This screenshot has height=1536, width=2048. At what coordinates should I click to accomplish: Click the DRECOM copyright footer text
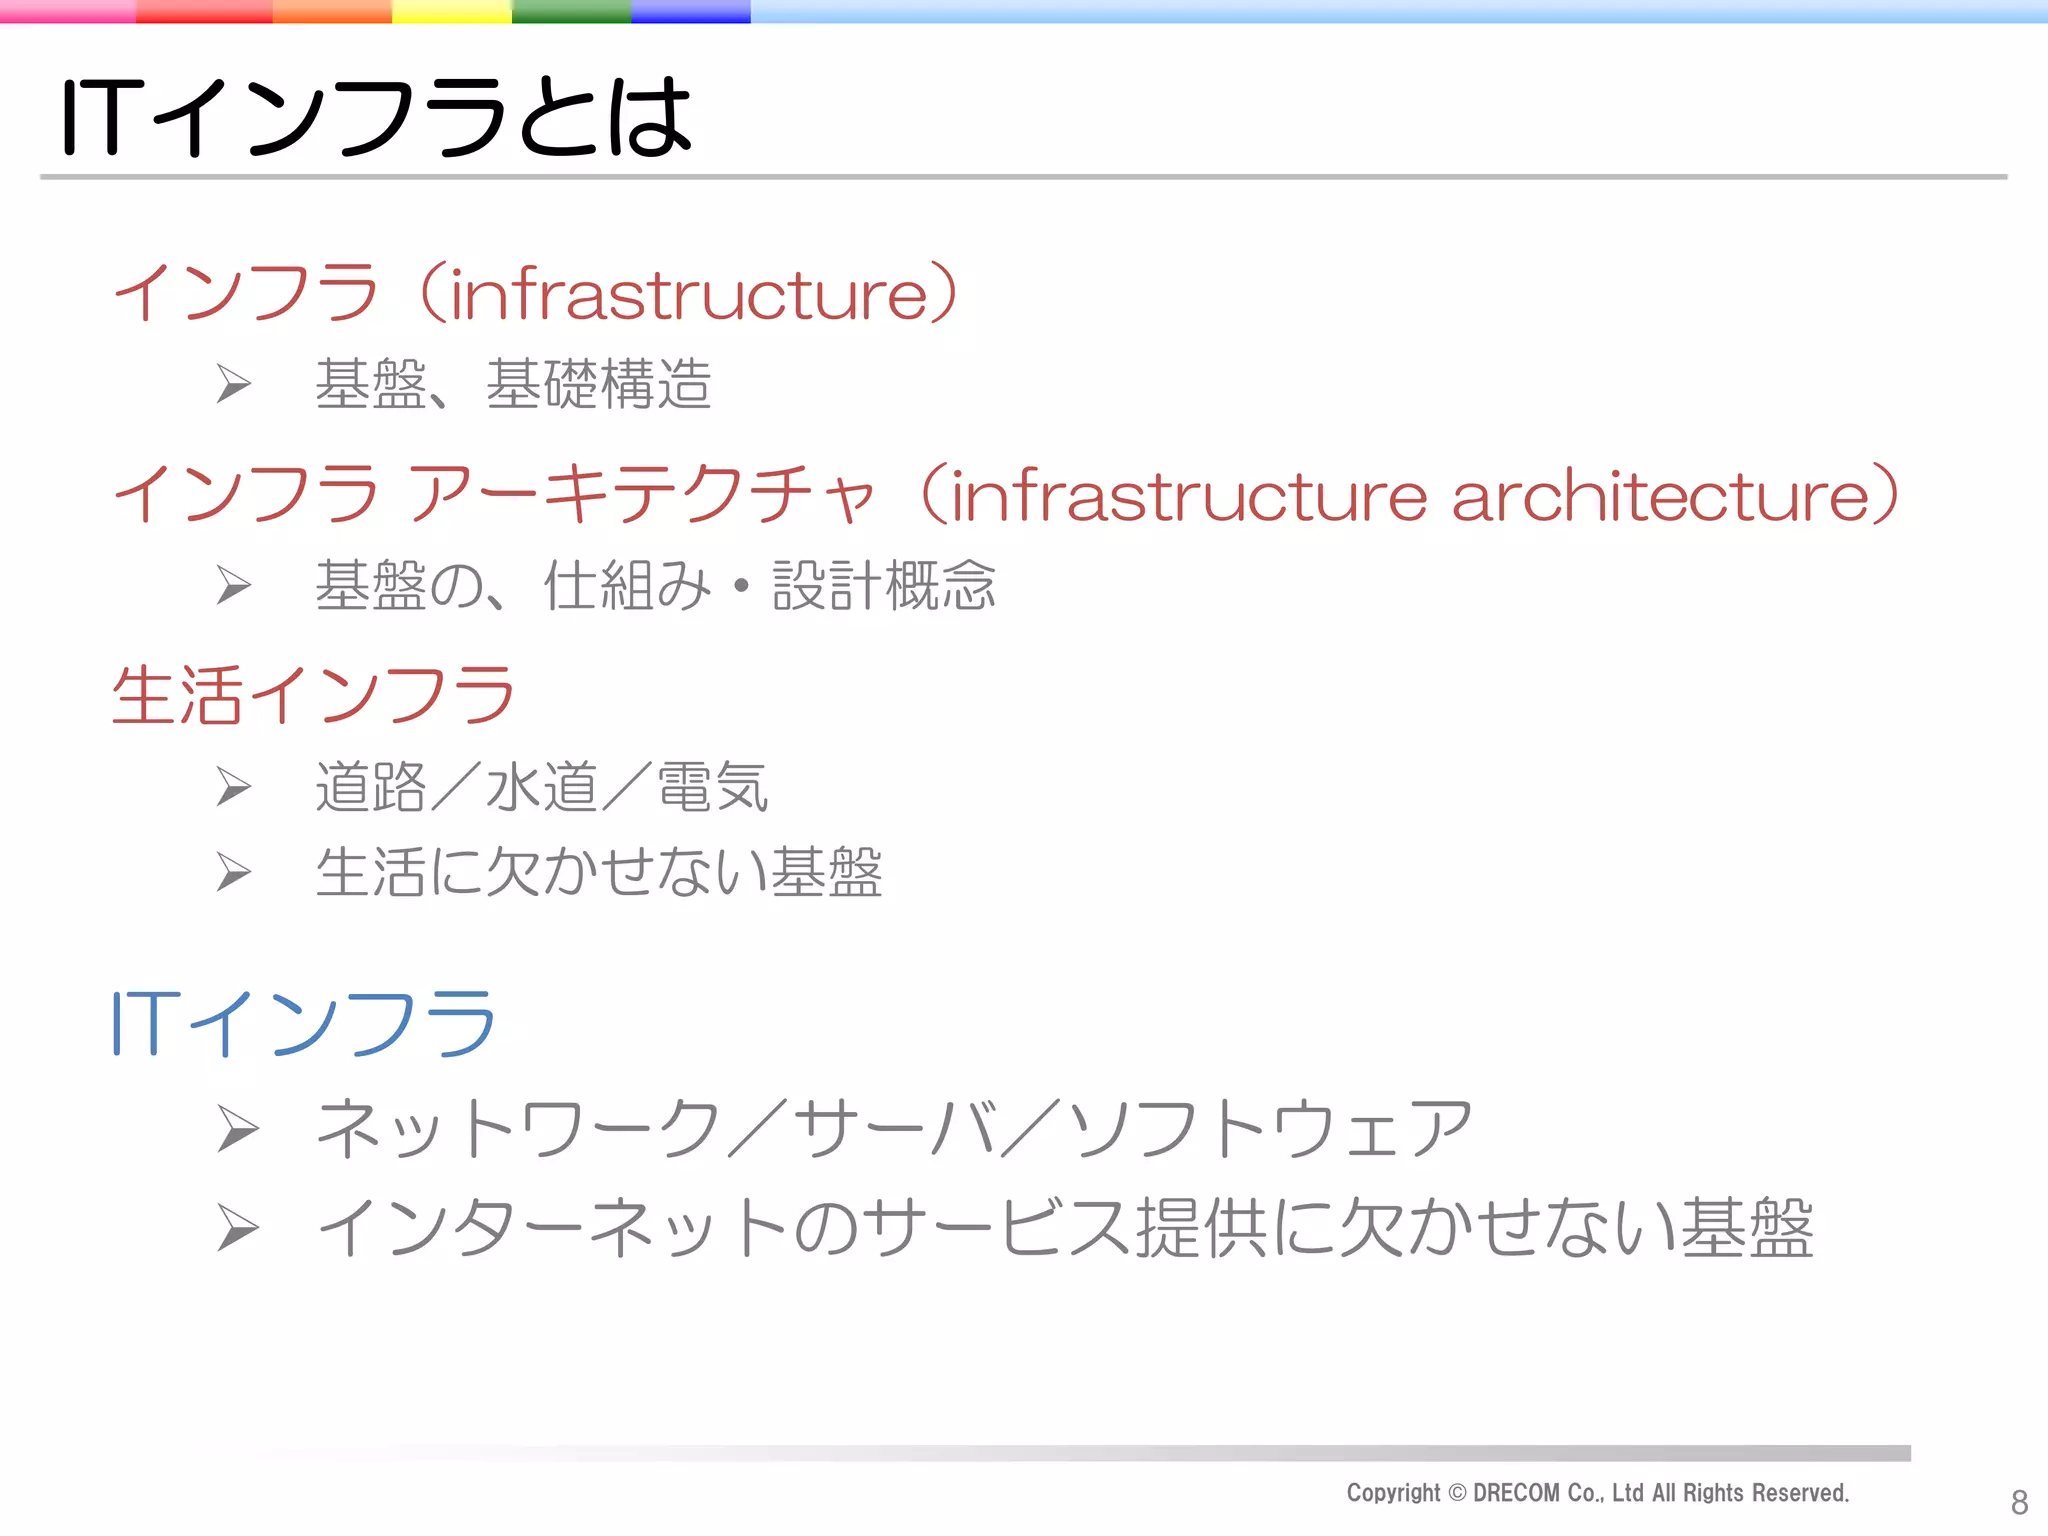click(x=1598, y=1493)
